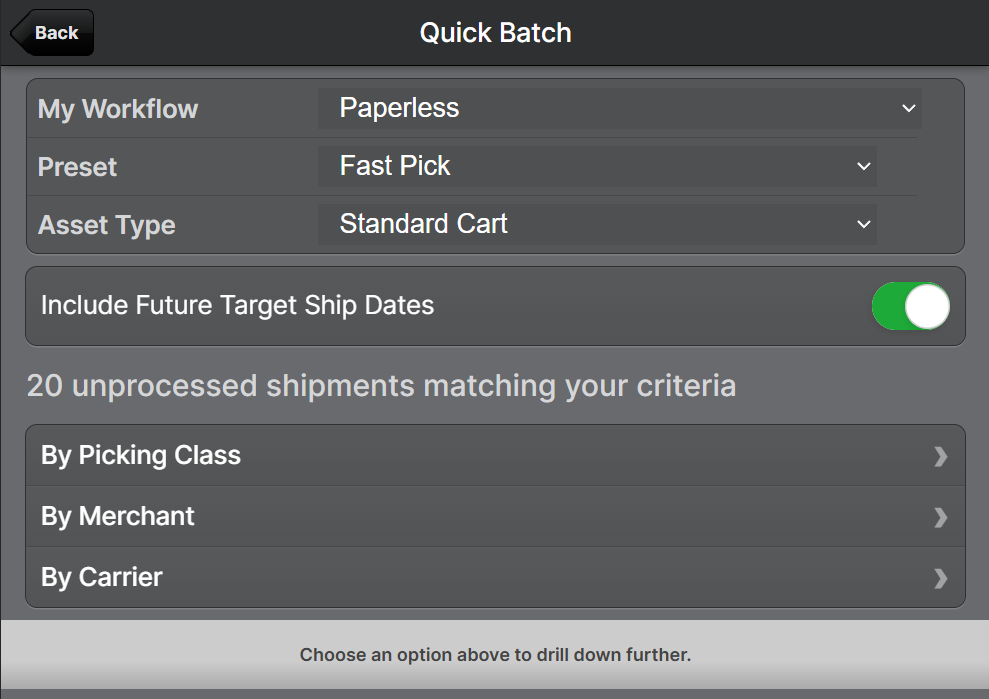Click the Asset Type dropdown caret icon
Image resolution: width=989 pixels, height=699 pixels.
click(864, 224)
